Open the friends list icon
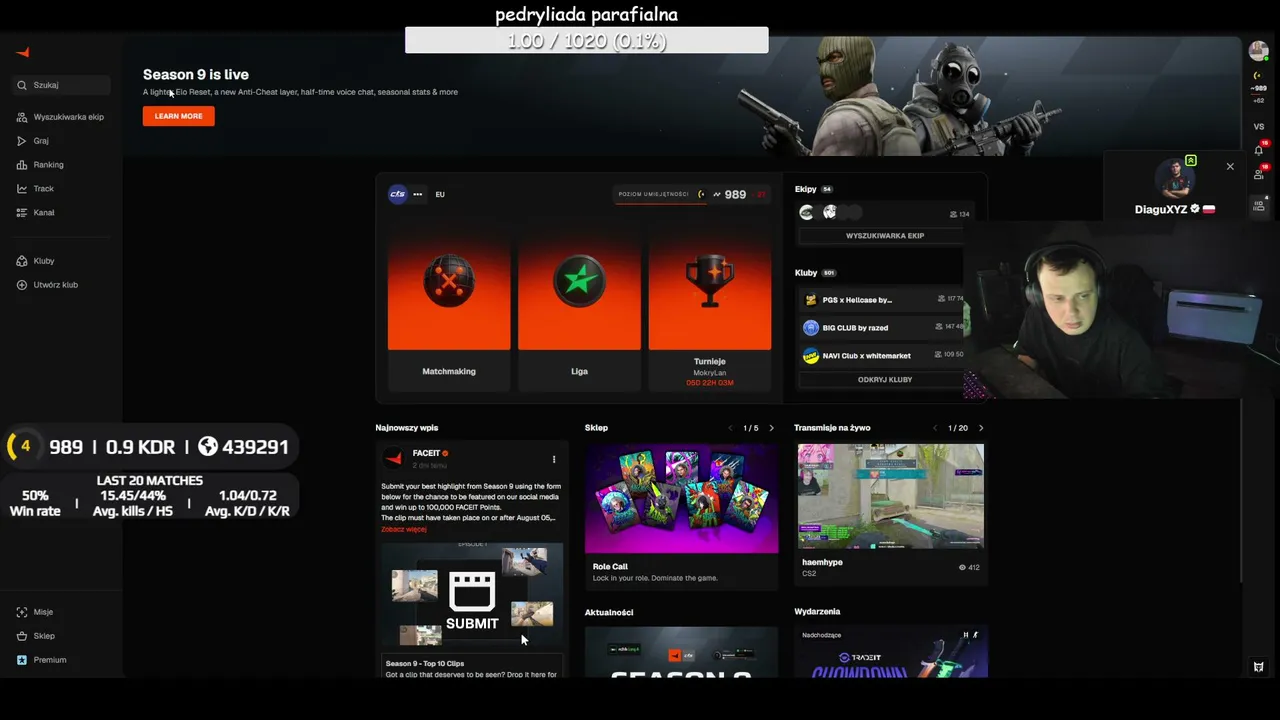Viewport: 1280px width, 720px height. pyautogui.click(x=1259, y=177)
